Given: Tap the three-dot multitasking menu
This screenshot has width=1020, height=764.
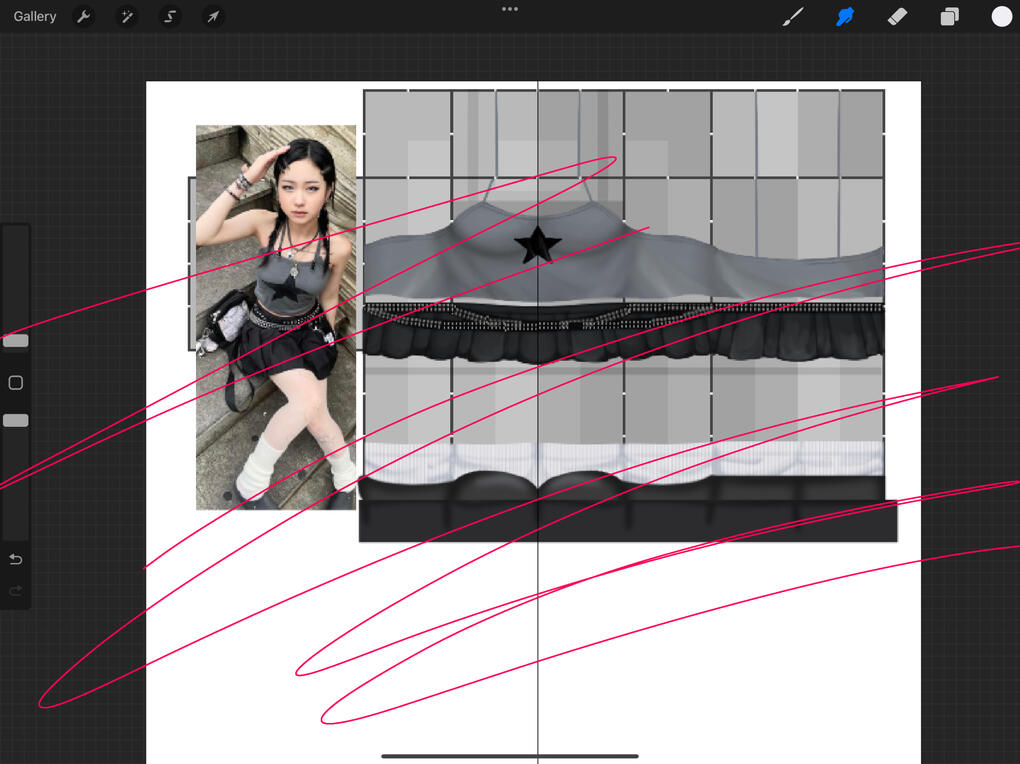Looking at the screenshot, I should tap(510, 9).
